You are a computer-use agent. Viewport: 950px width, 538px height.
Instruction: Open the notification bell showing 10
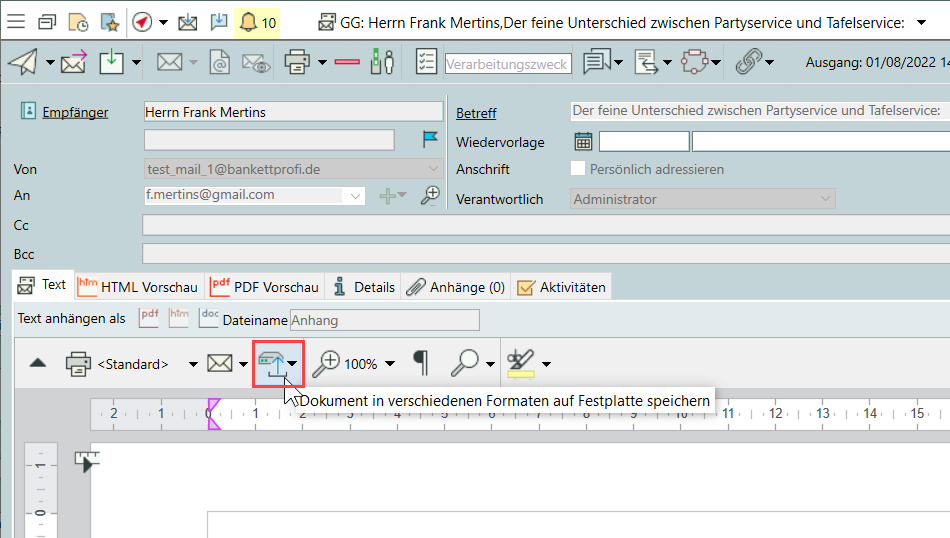point(257,22)
